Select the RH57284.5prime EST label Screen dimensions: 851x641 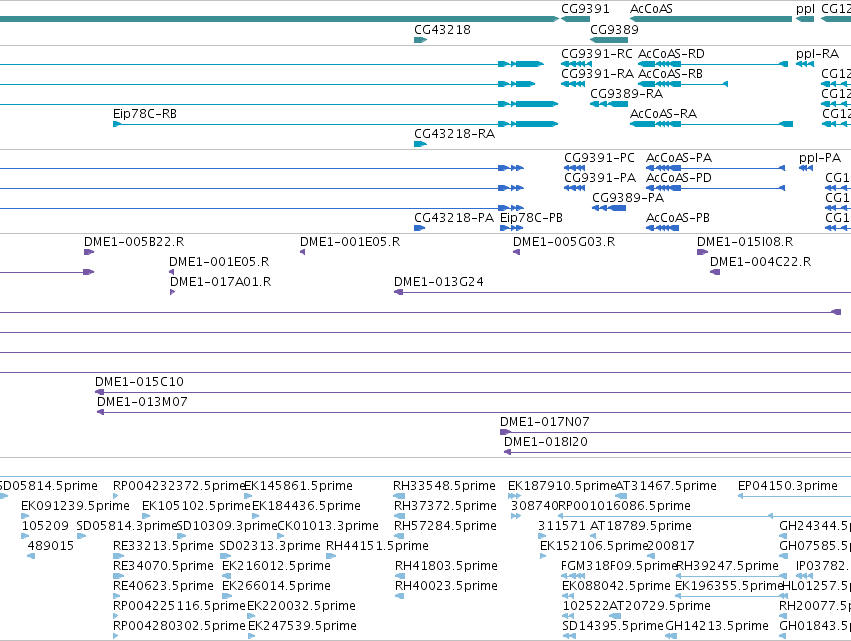coord(446,526)
